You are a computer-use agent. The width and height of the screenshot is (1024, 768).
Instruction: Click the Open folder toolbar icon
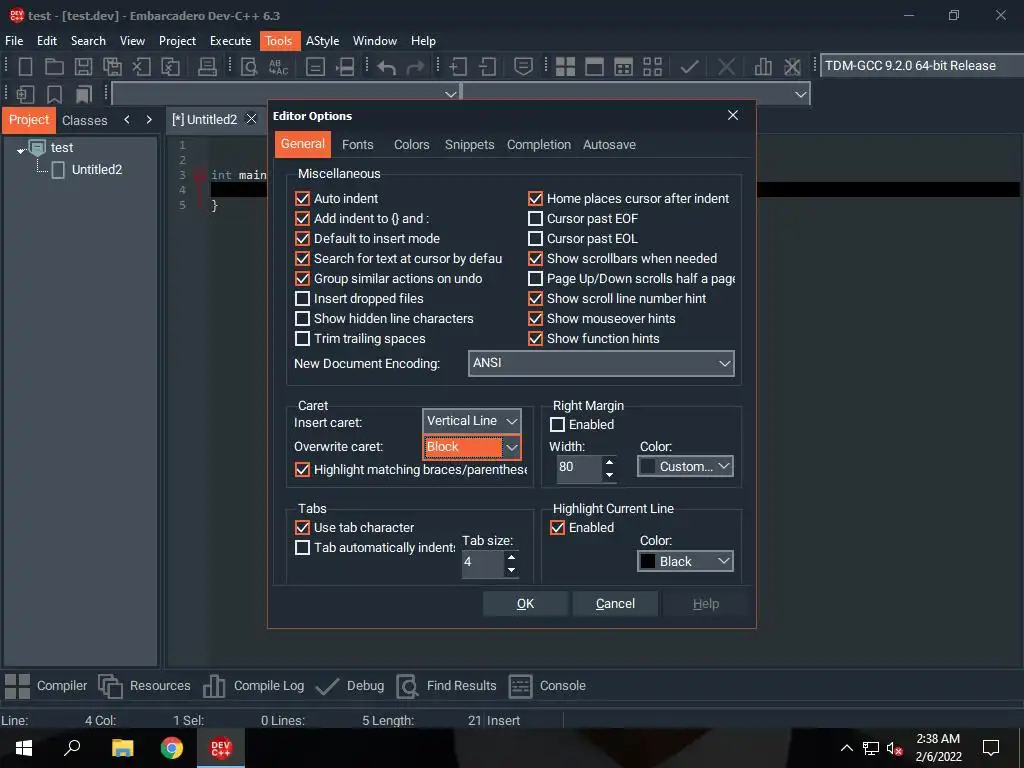(54, 67)
